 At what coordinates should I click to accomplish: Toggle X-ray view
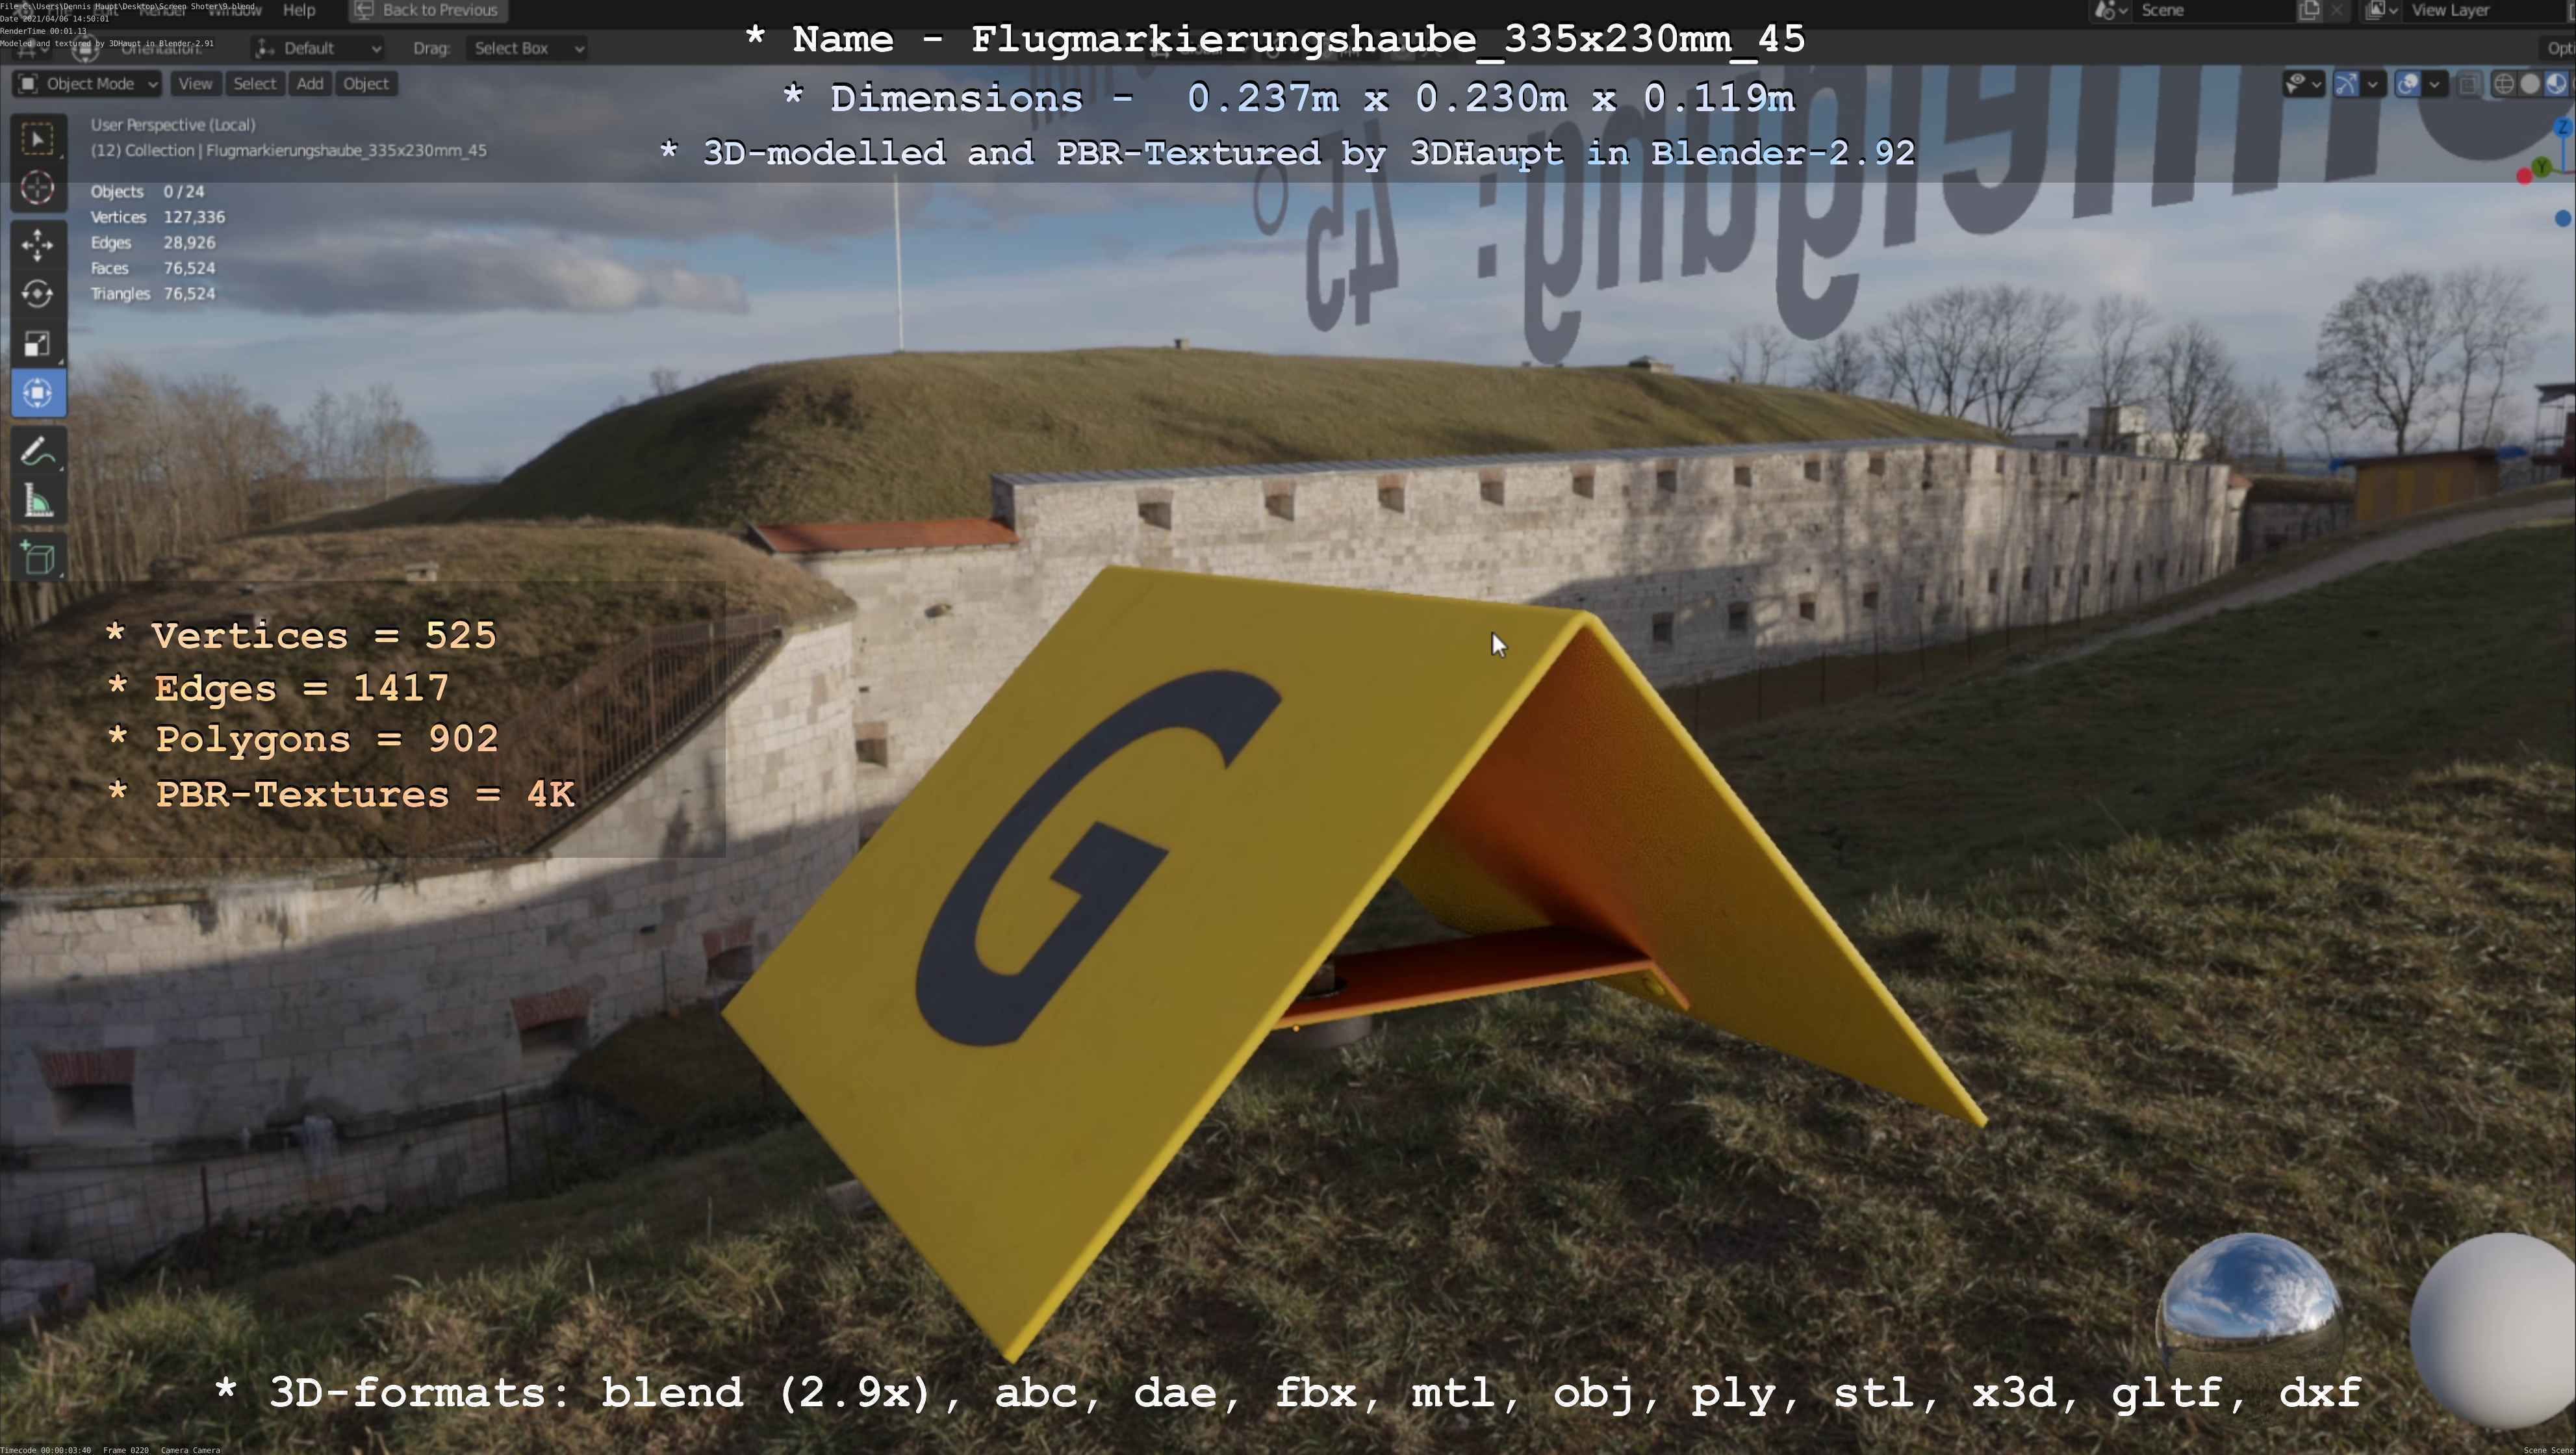(2470, 84)
